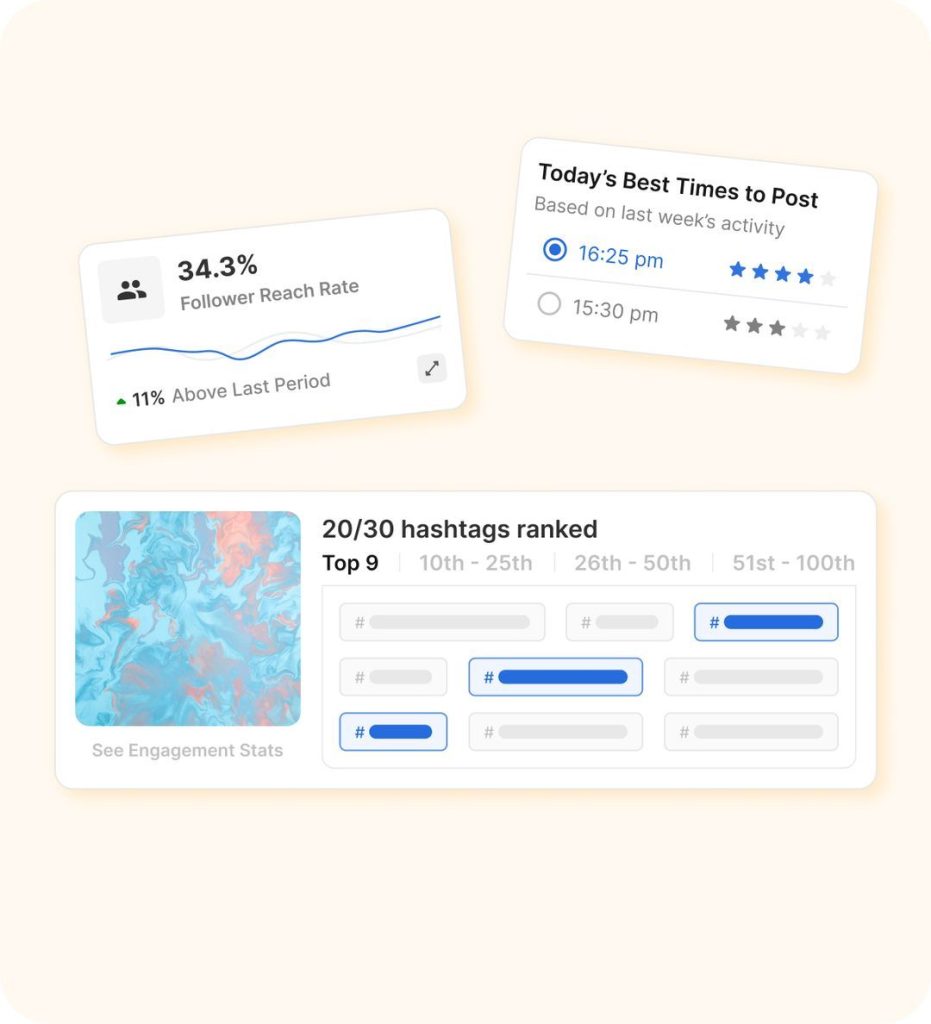Select the short gray hashtag chip in middle row
The image size is (931, 1024).
coord(393,677)
